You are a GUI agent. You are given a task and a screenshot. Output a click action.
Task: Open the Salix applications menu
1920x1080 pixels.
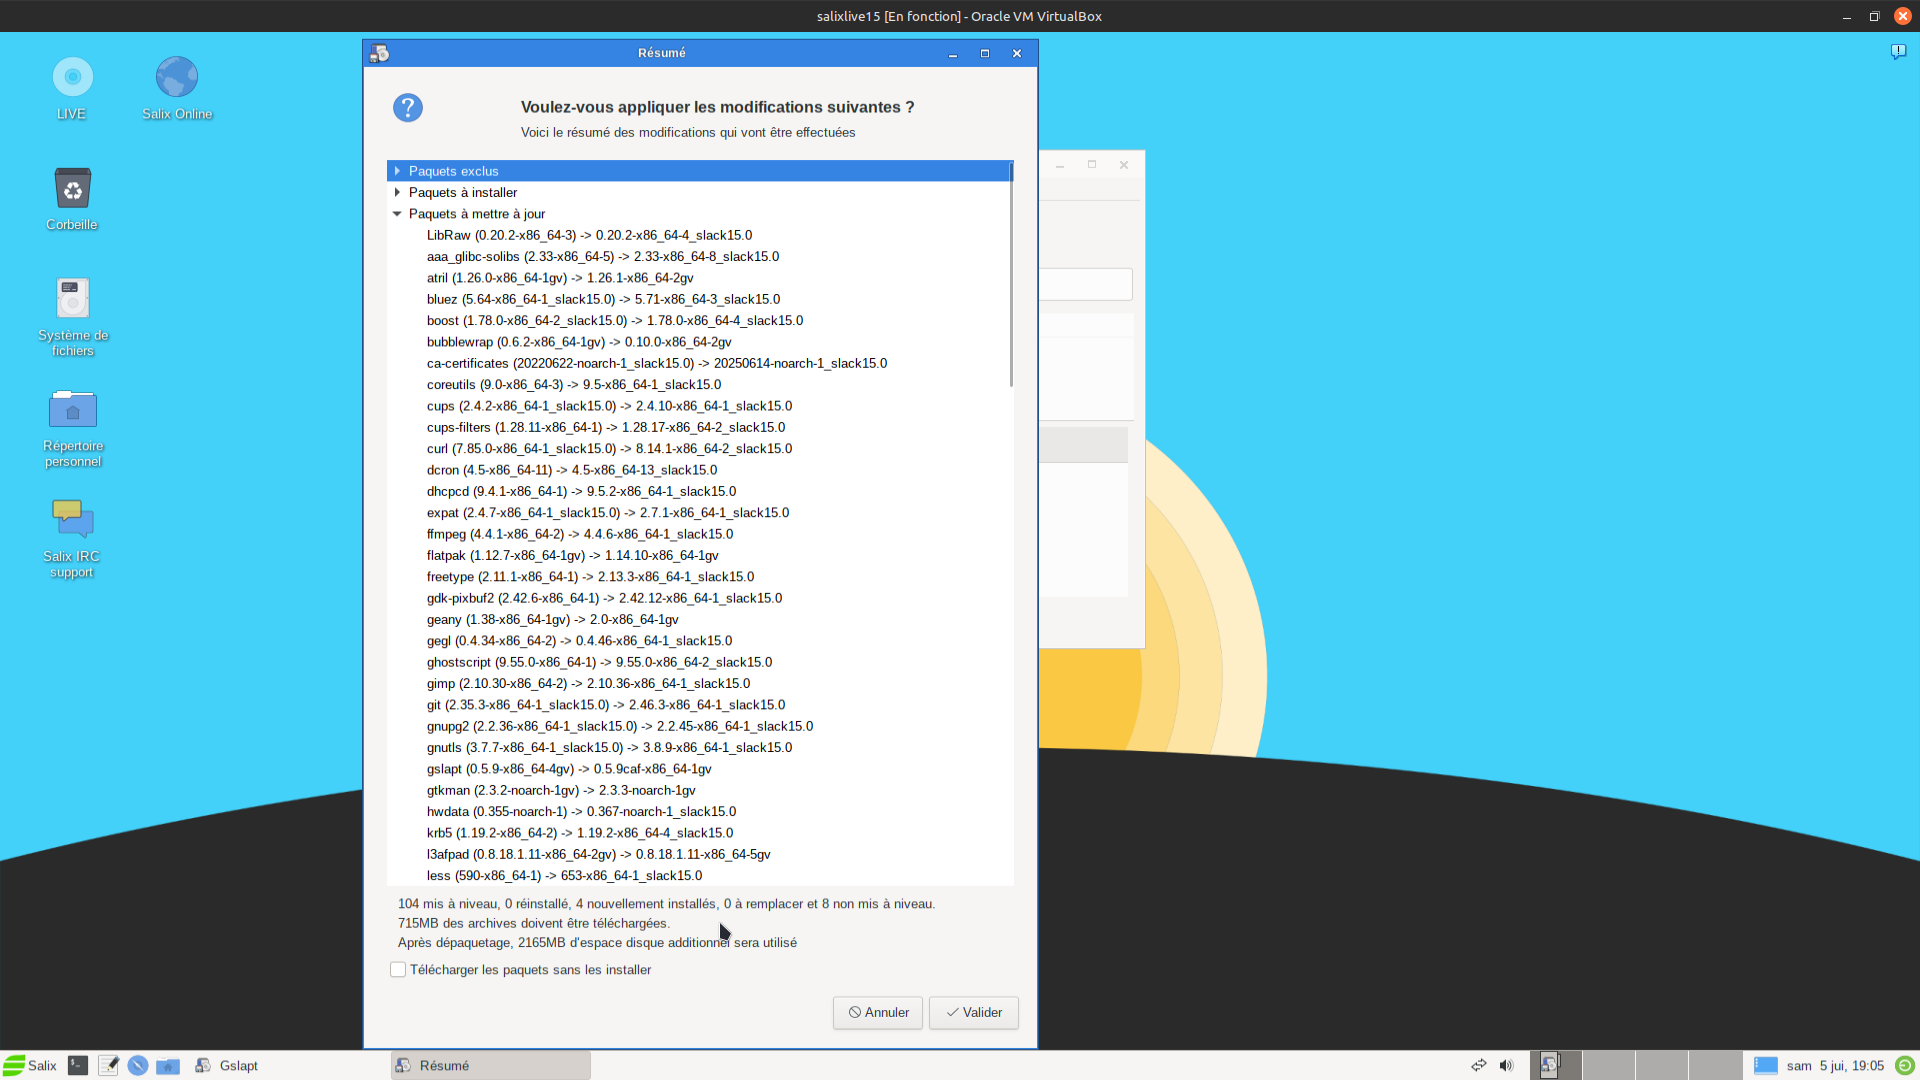[x=30, y=1066]
